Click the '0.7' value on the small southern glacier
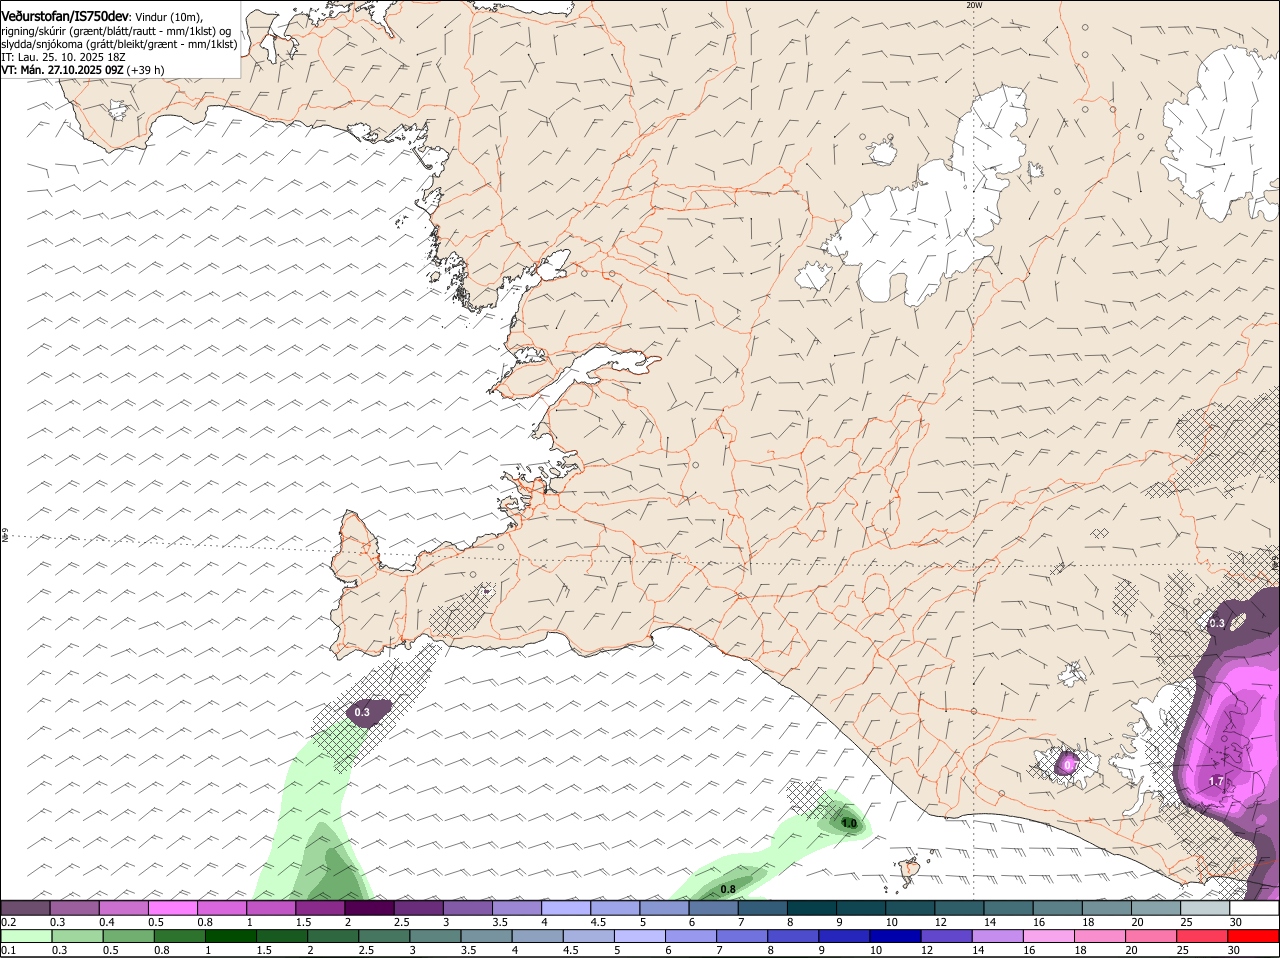The height and width of the screenshot is (958, 1280). 1069,765
